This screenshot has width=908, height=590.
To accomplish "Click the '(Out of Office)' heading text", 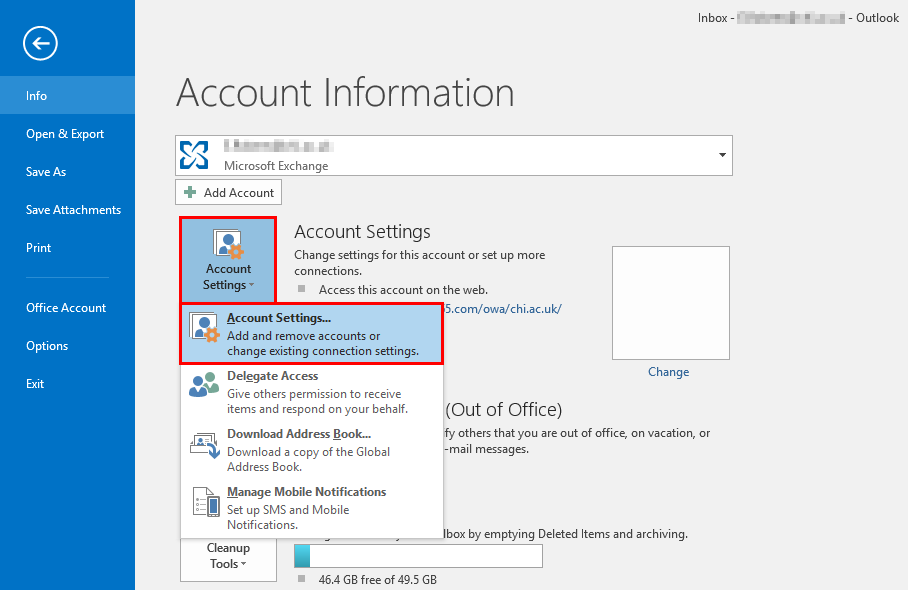I will point(504,409).
